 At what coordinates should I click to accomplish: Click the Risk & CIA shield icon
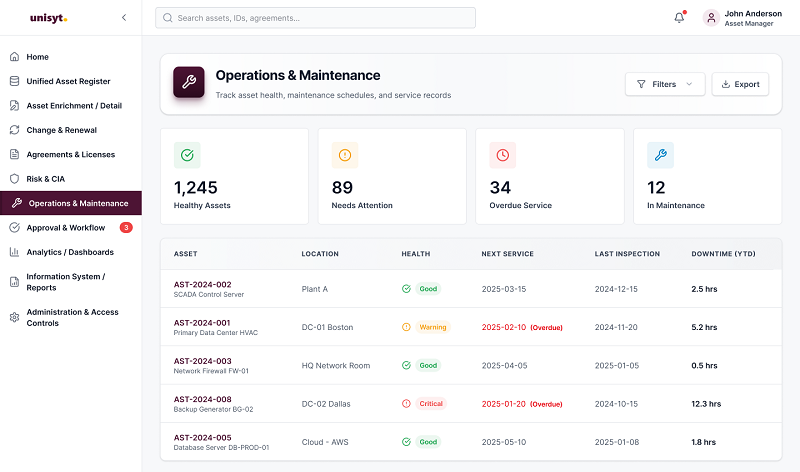pyautogui.click(x=14, y=179)
